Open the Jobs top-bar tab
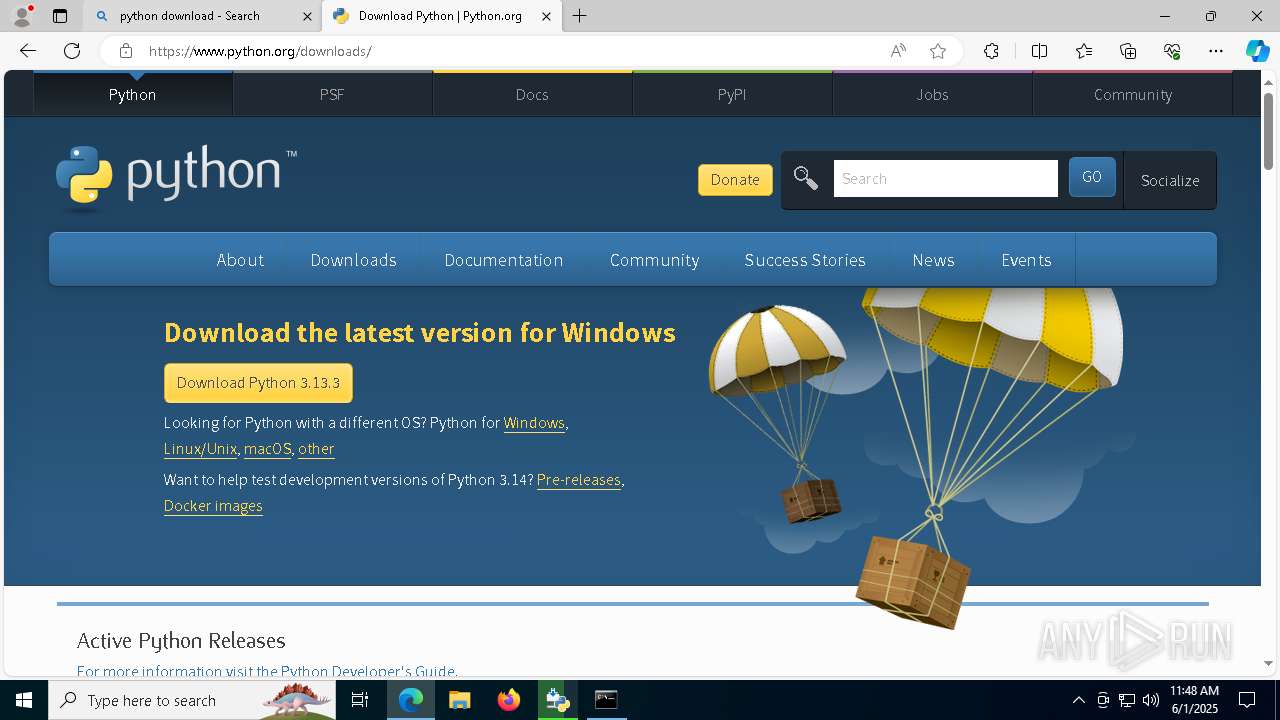This screenshot has height=720, width=1280. [932, 94]
